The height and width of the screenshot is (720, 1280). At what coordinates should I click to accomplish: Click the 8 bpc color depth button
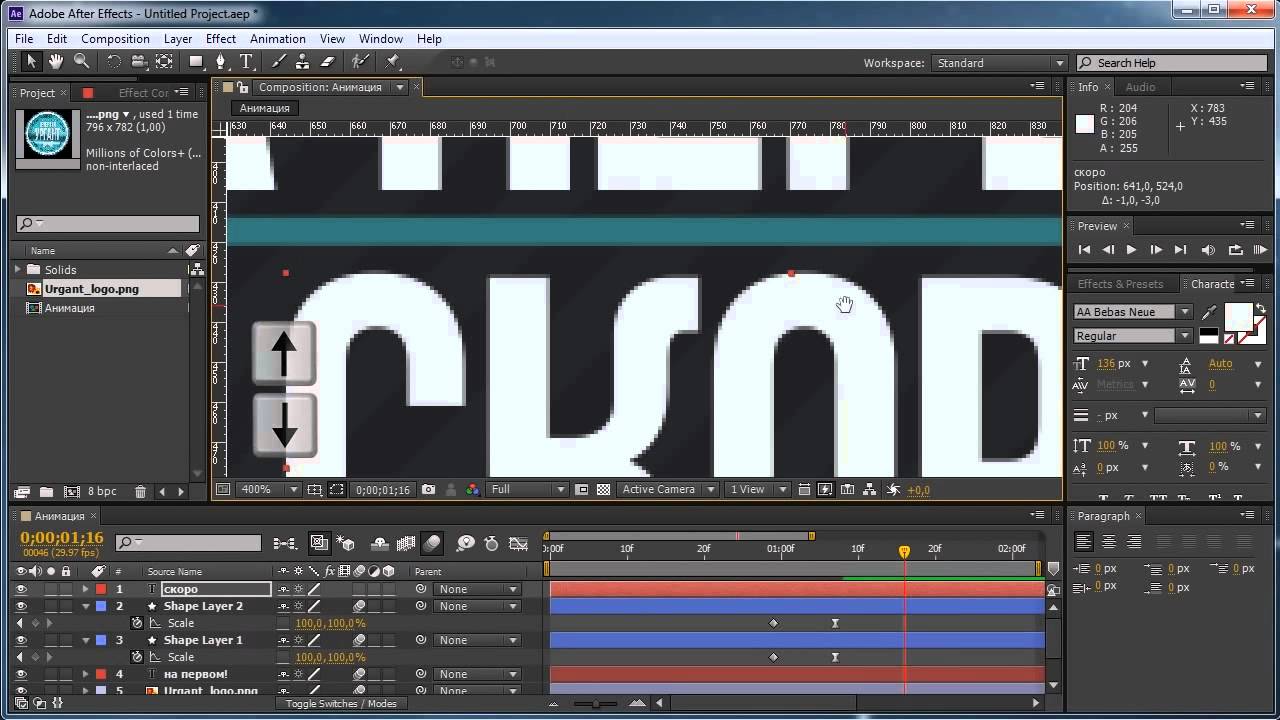point(102,492)
